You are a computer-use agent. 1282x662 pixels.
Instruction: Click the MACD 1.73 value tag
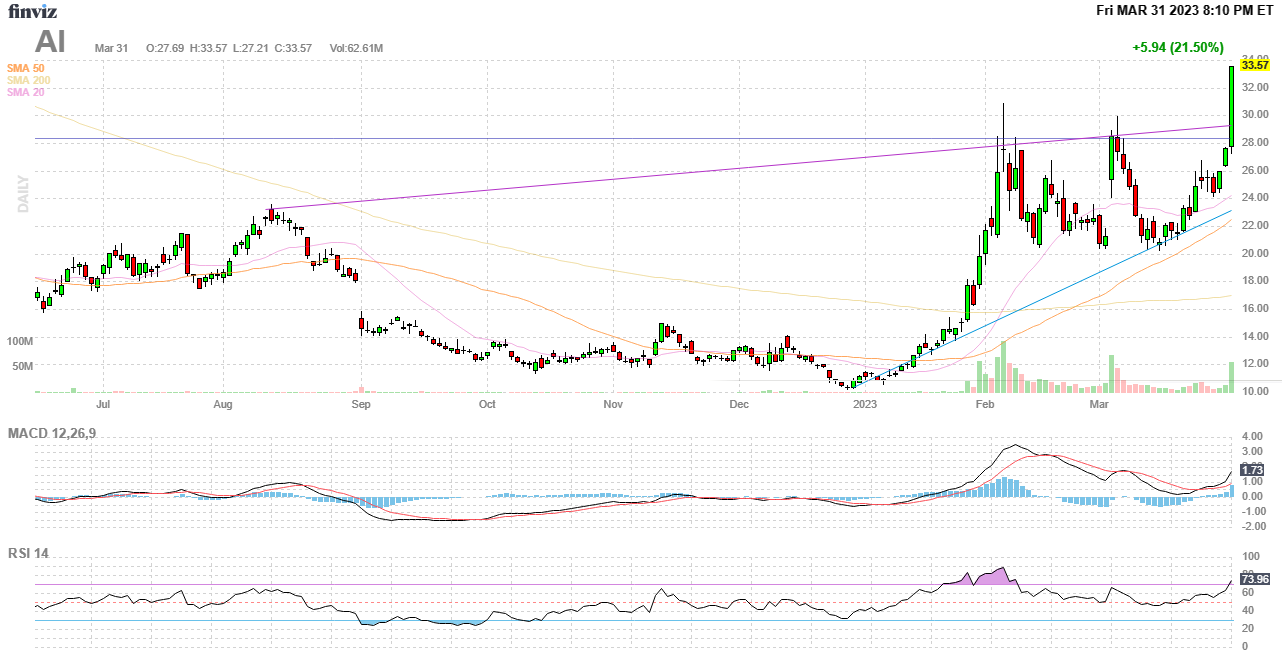click(1252, 470)
